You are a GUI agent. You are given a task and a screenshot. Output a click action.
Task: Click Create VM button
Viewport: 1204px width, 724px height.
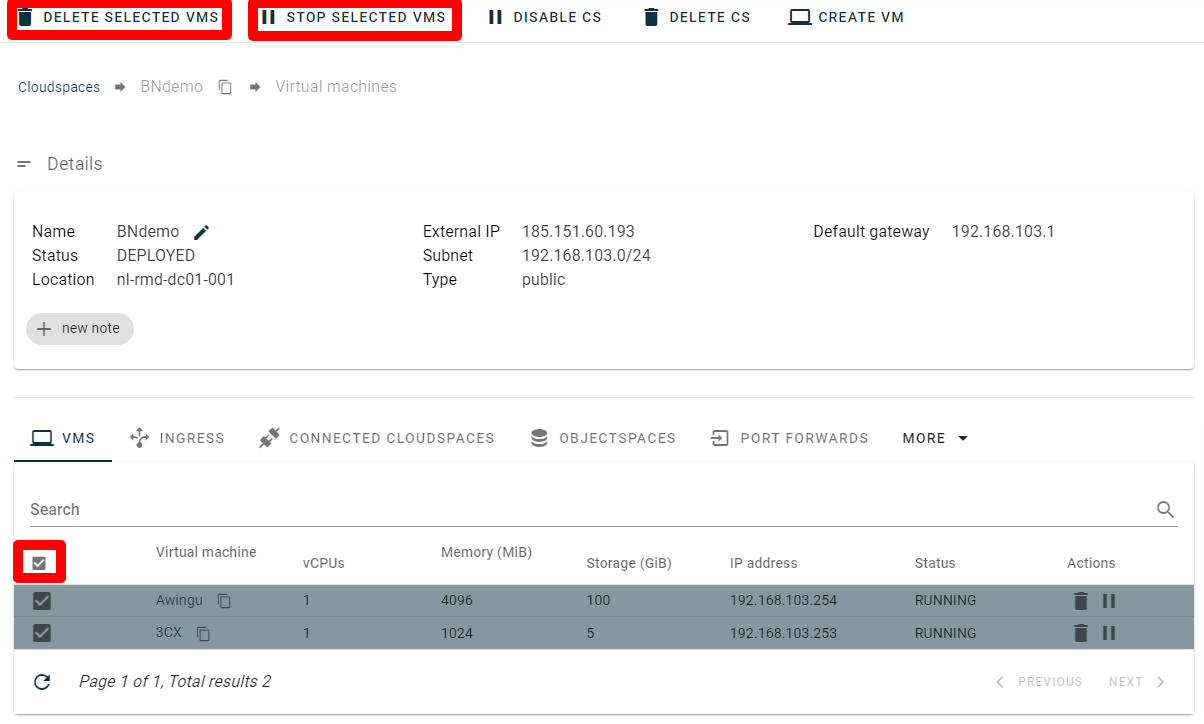coord(847,17)
